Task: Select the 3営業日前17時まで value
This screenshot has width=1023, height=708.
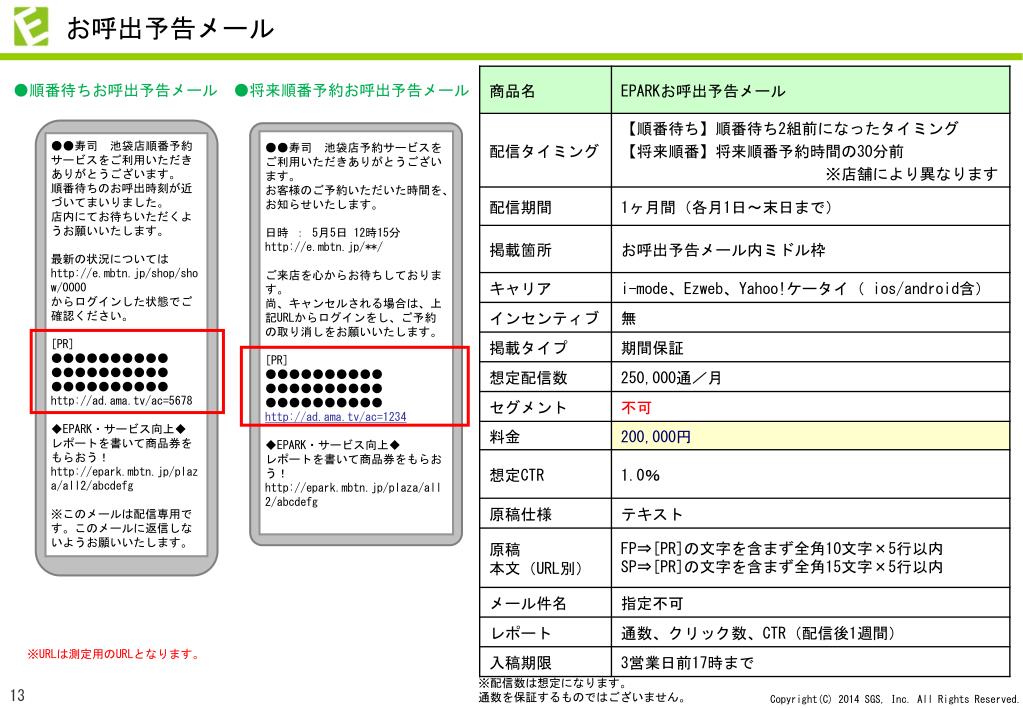Action: tap(687, 663)
